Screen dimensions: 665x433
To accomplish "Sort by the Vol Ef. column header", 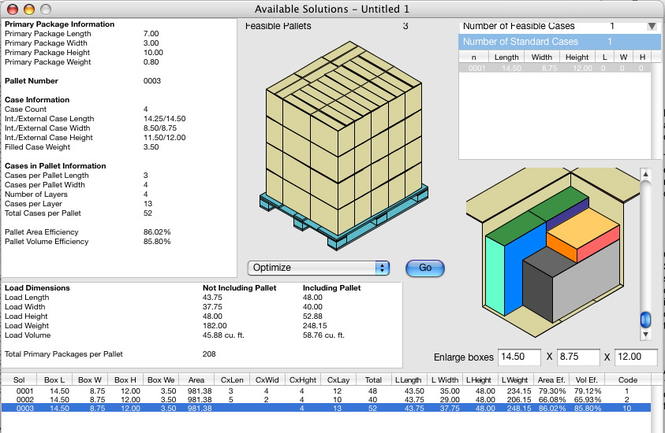I will click(x=587, y=380).
